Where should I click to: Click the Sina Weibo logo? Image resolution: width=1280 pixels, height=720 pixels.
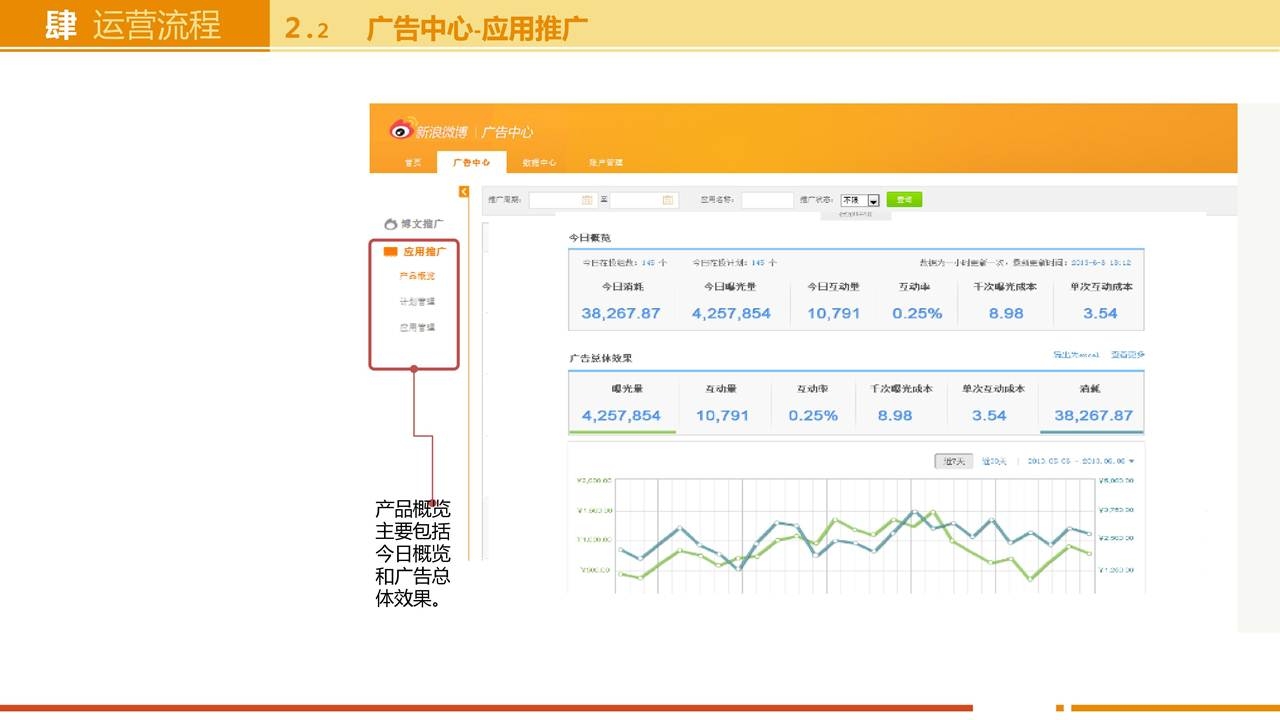[x=402, y=130]
